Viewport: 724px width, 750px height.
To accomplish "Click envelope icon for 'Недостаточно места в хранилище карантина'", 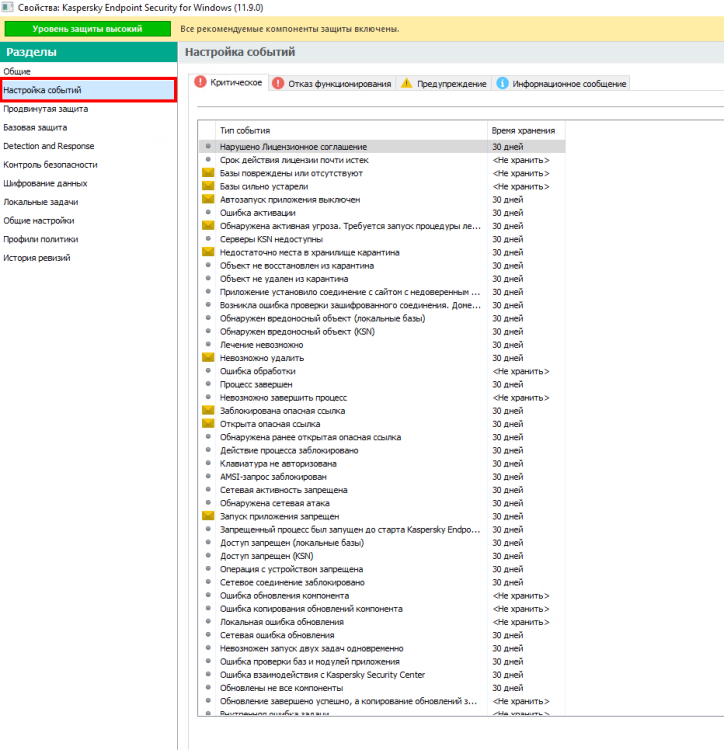I will point(208,252).
